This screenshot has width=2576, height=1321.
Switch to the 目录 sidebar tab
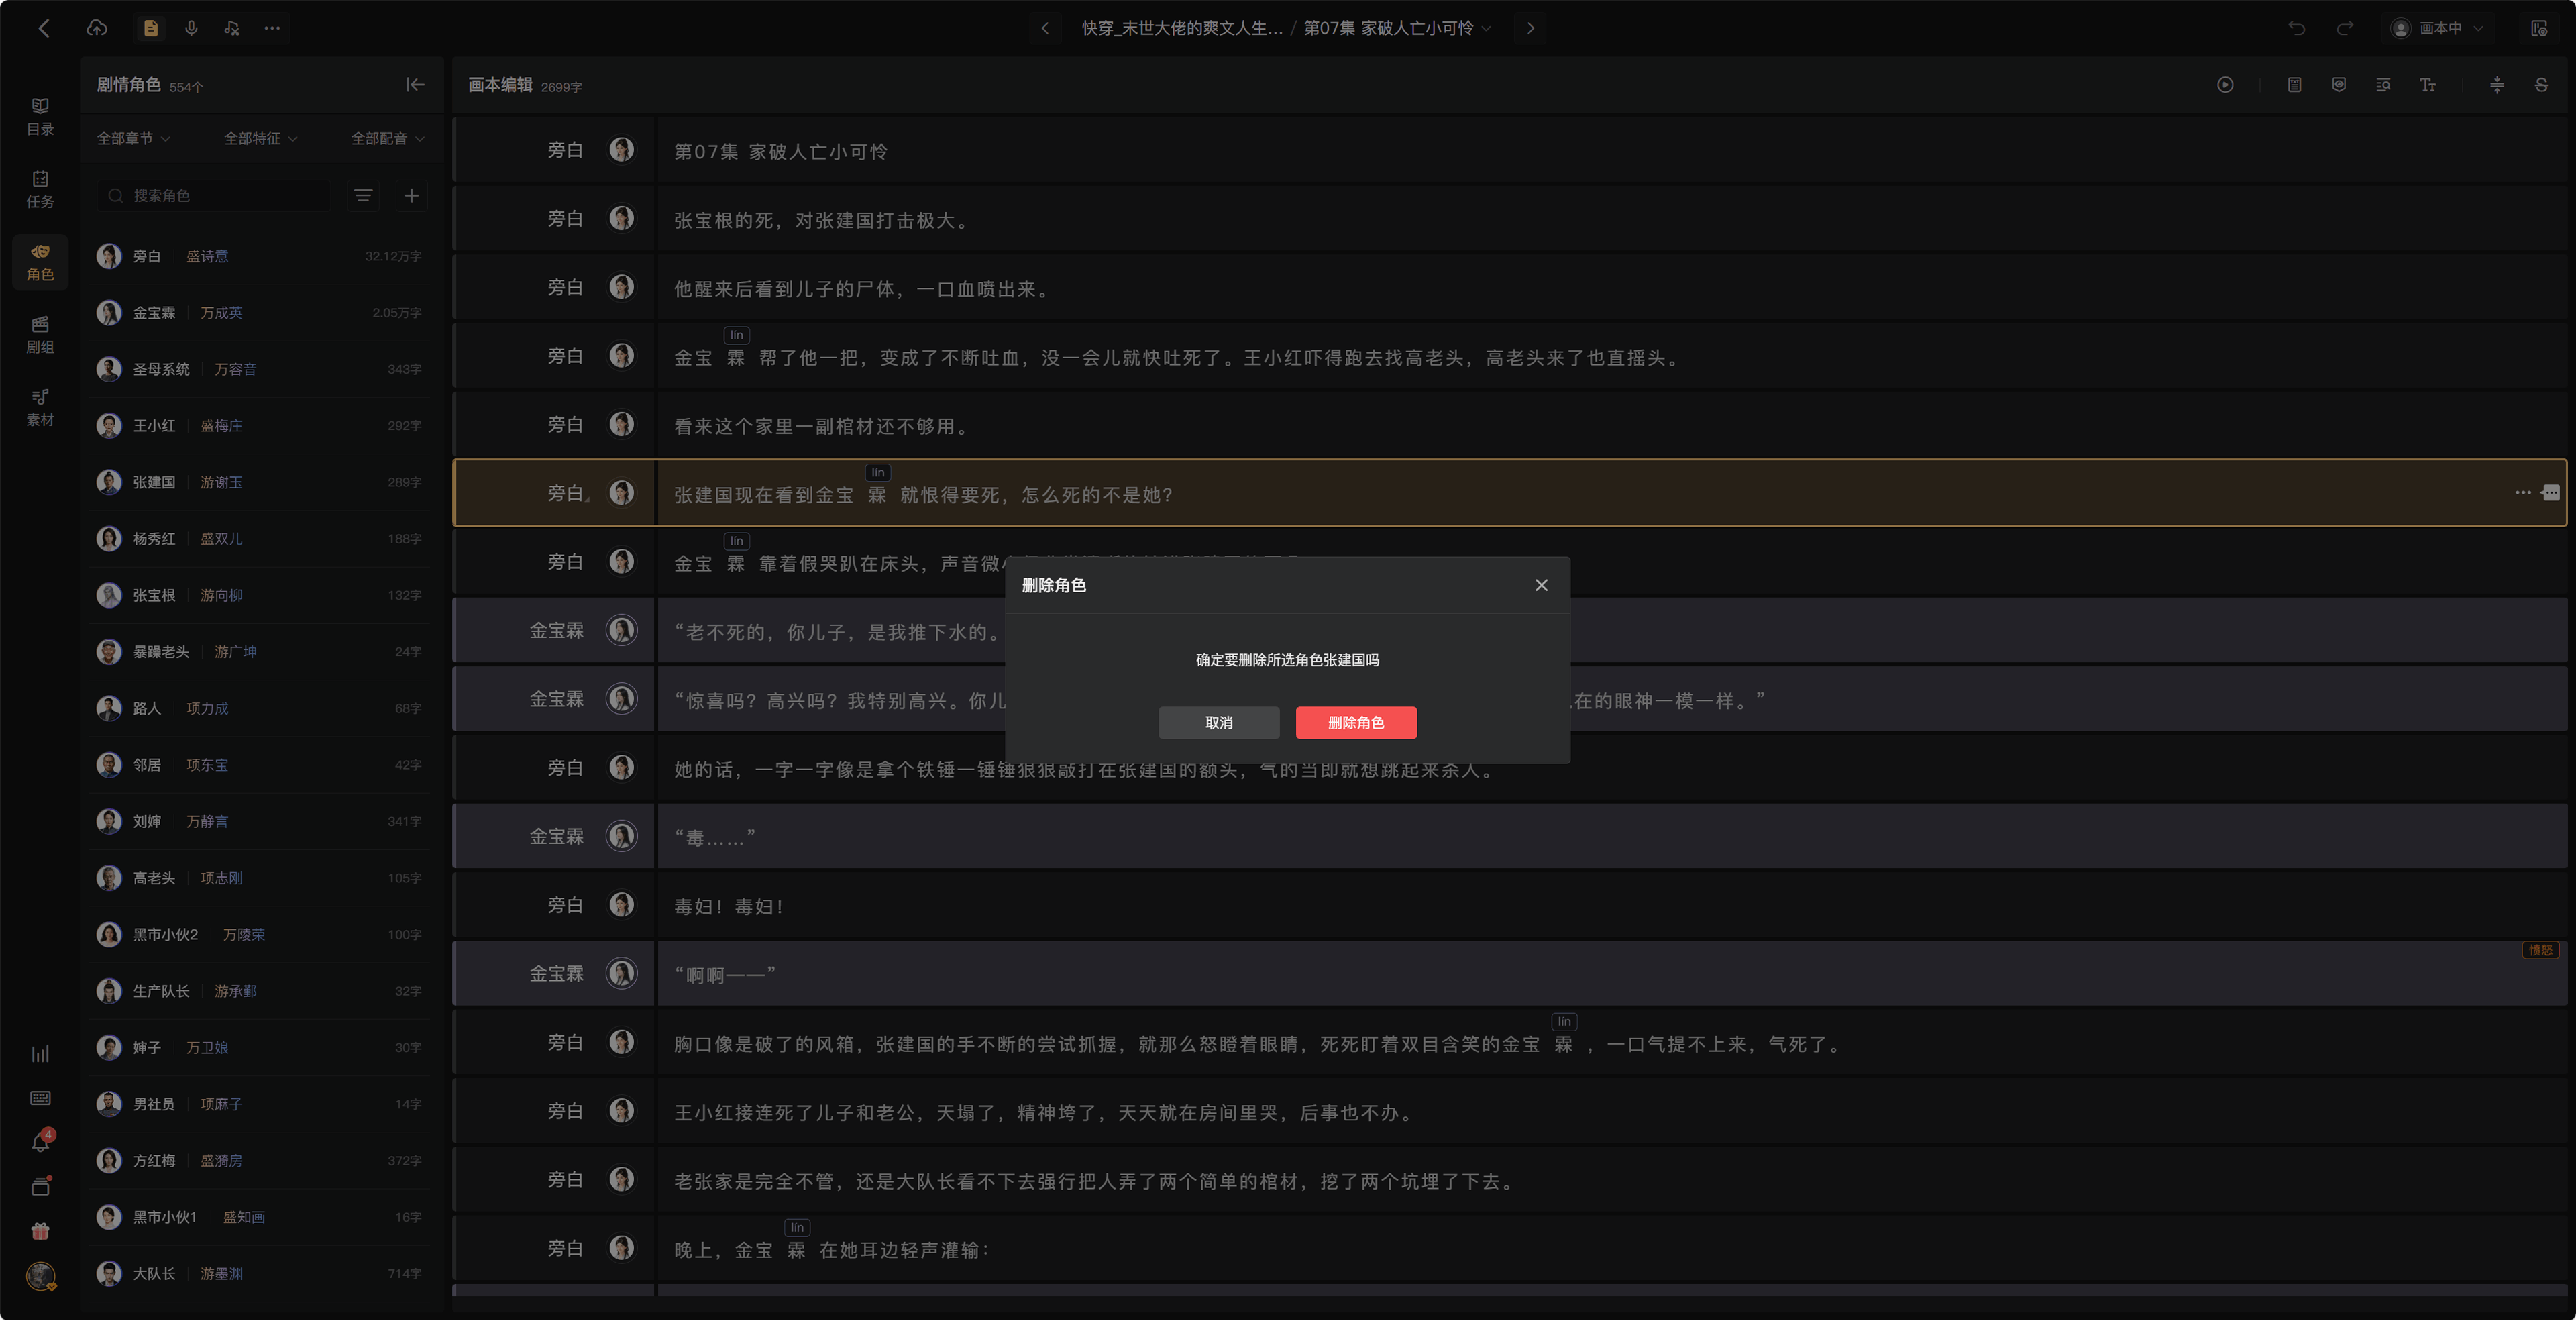[x=40, y=116]
